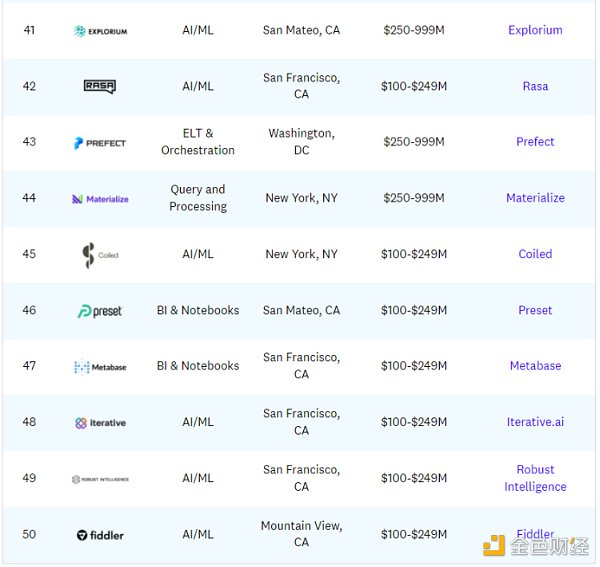Click the Preset company logo
This screenshot has width=600, height=567.
100,311
